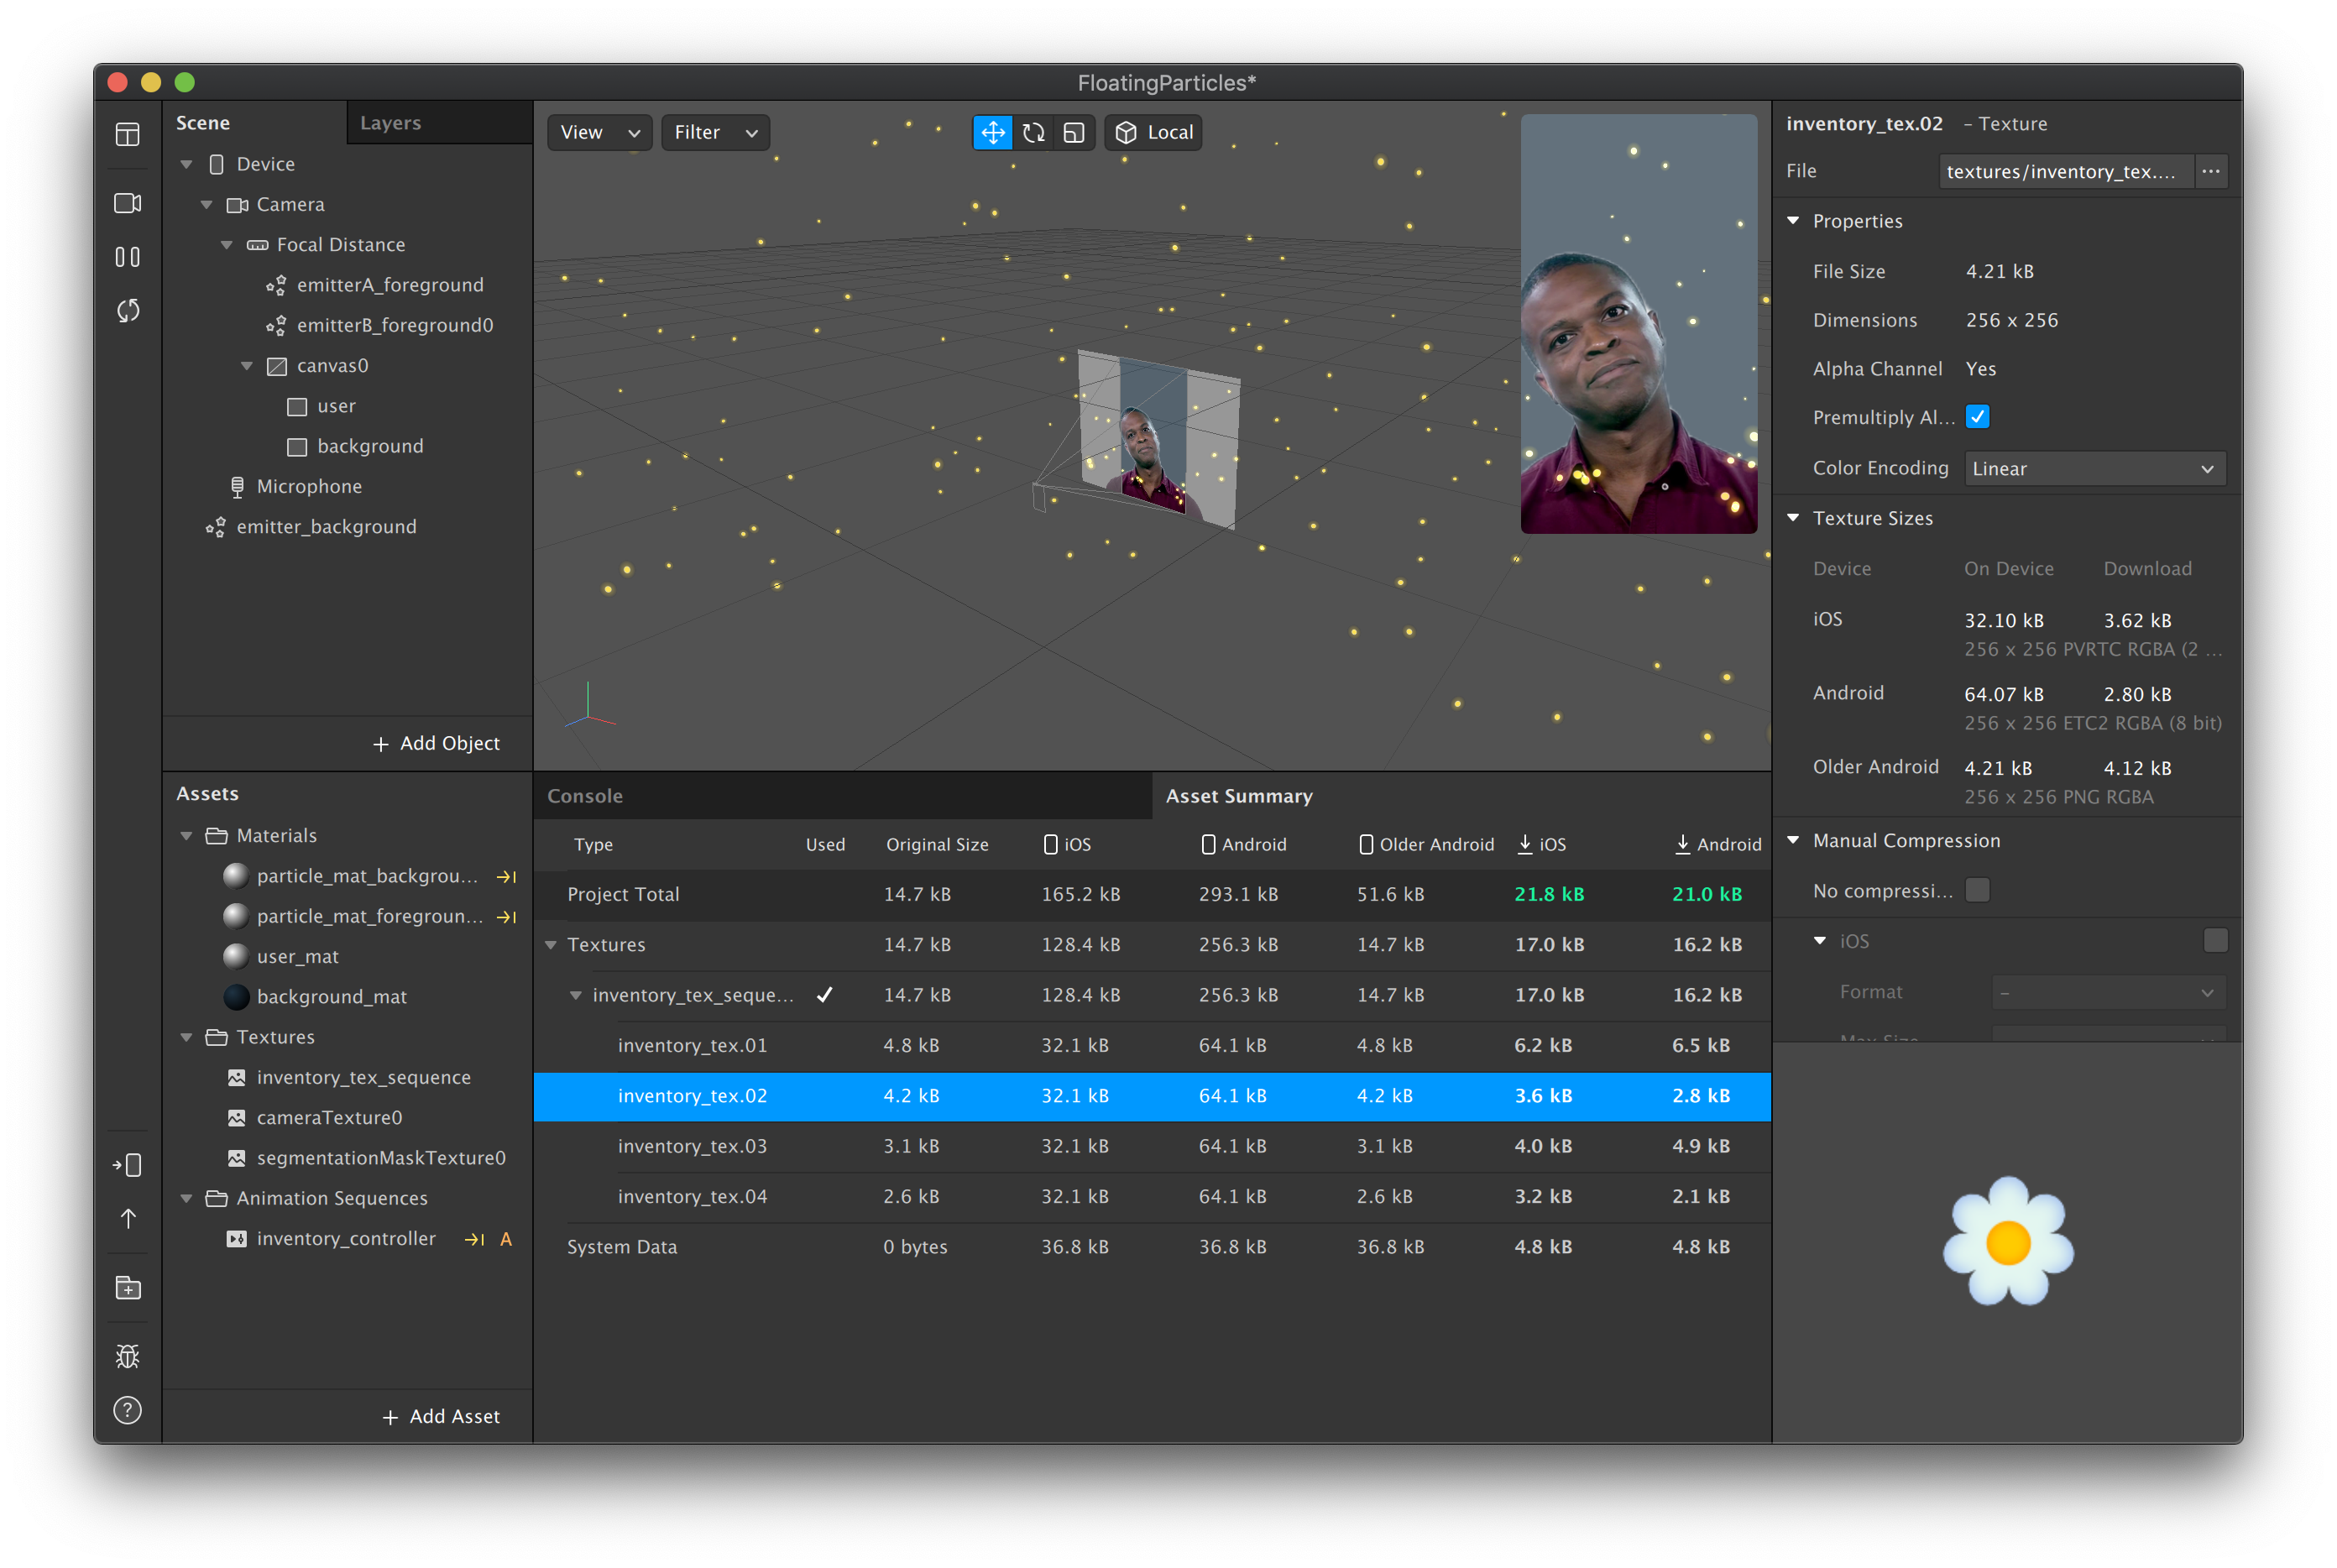This screenshot has height=1568, width=2337.
Task: Switch to the Layers tab
Action: click(x=390, y=123)
